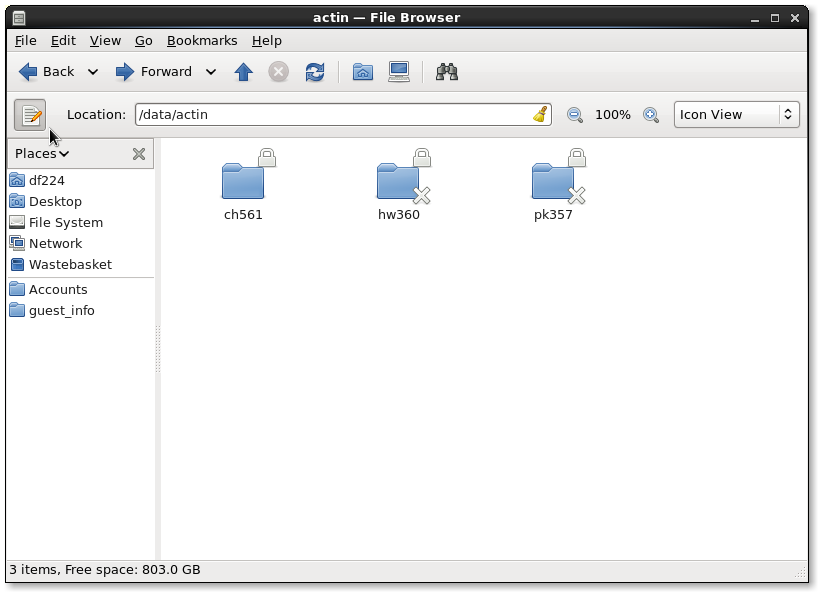Click the Forward navigation button
This screenshot has height=592, width=818.
(154, 72)
